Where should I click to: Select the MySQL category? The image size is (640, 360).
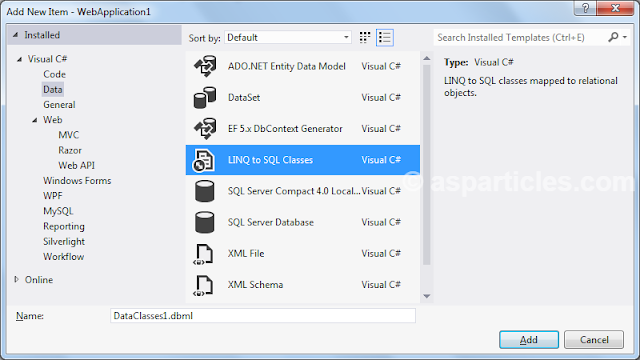58,211
